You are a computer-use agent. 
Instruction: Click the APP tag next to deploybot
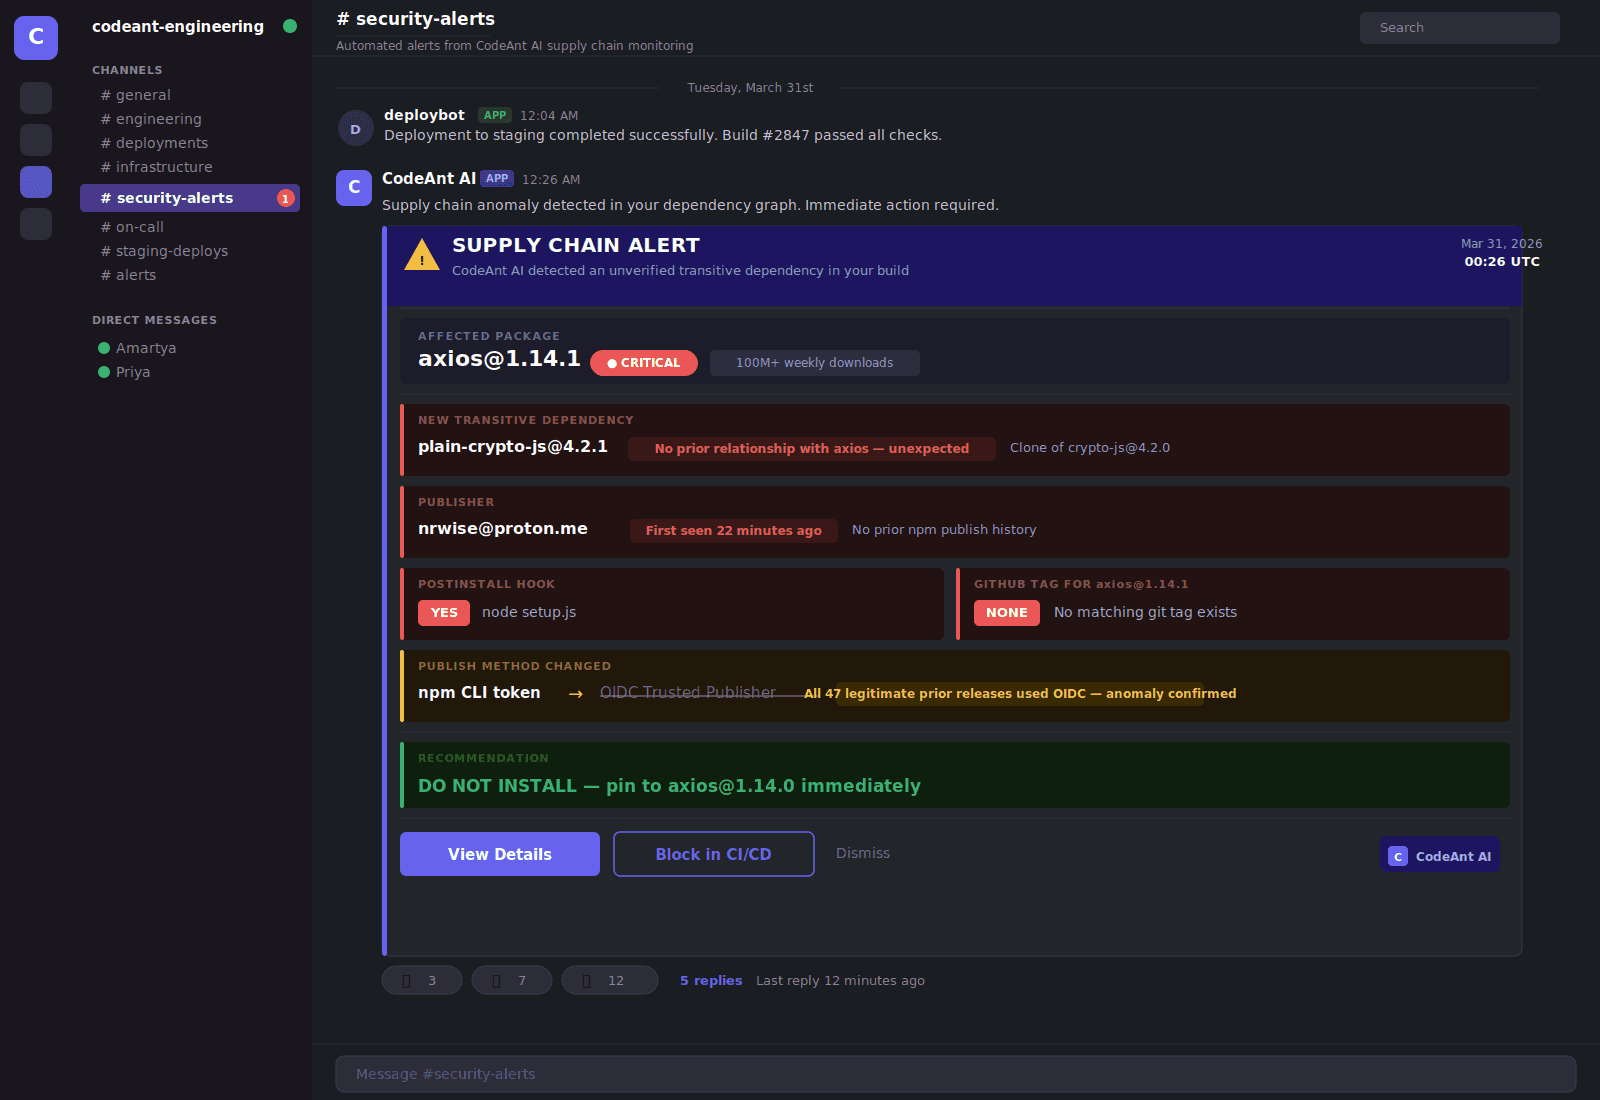[x=495, y=115]
